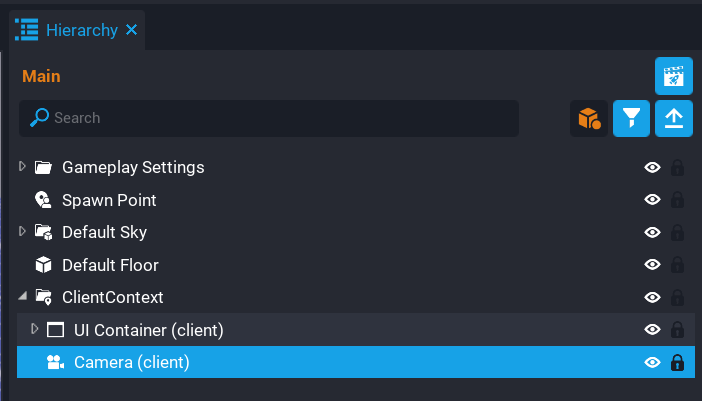Screen dimensions: 702x401
Task: Click the Camera (client) camera icon
Action: pyautogui.click(x=55, y=362)
